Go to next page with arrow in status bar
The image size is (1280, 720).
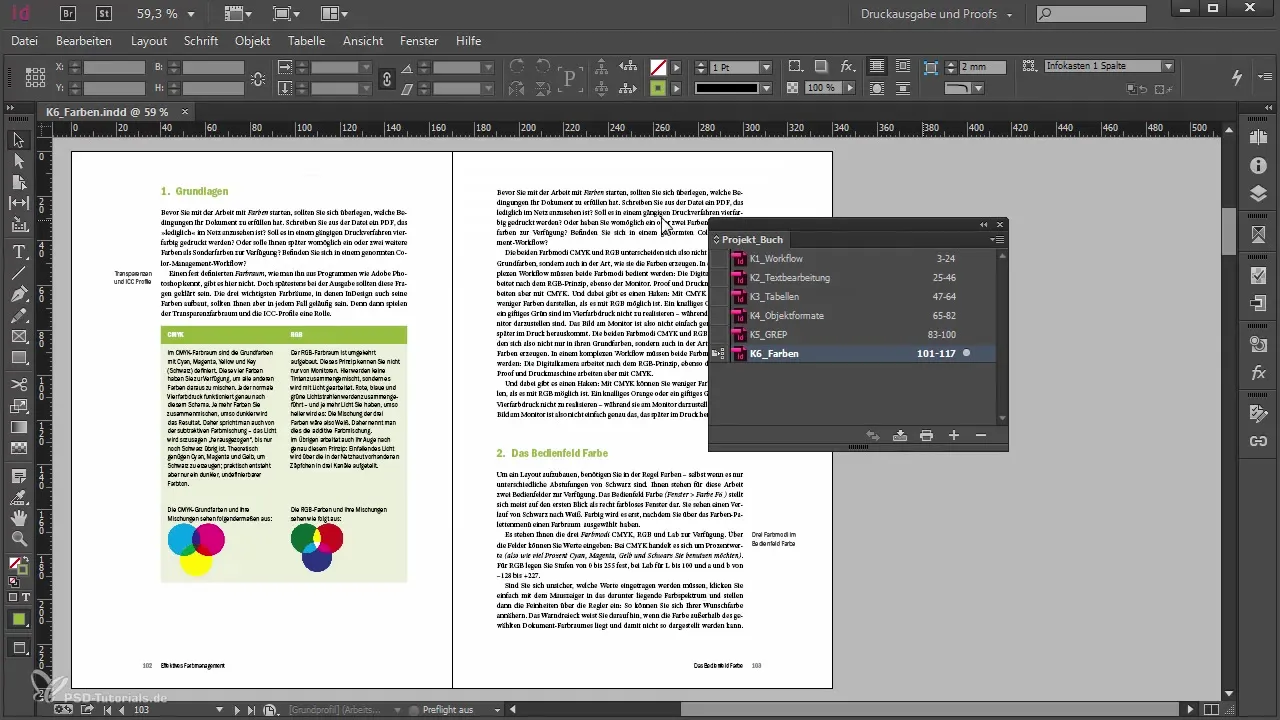point(237,709)
